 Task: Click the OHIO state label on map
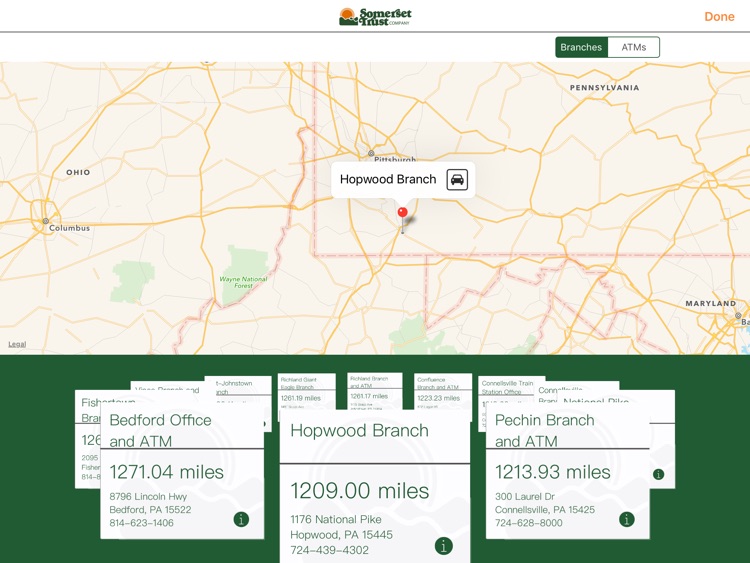tap(78, 172)
